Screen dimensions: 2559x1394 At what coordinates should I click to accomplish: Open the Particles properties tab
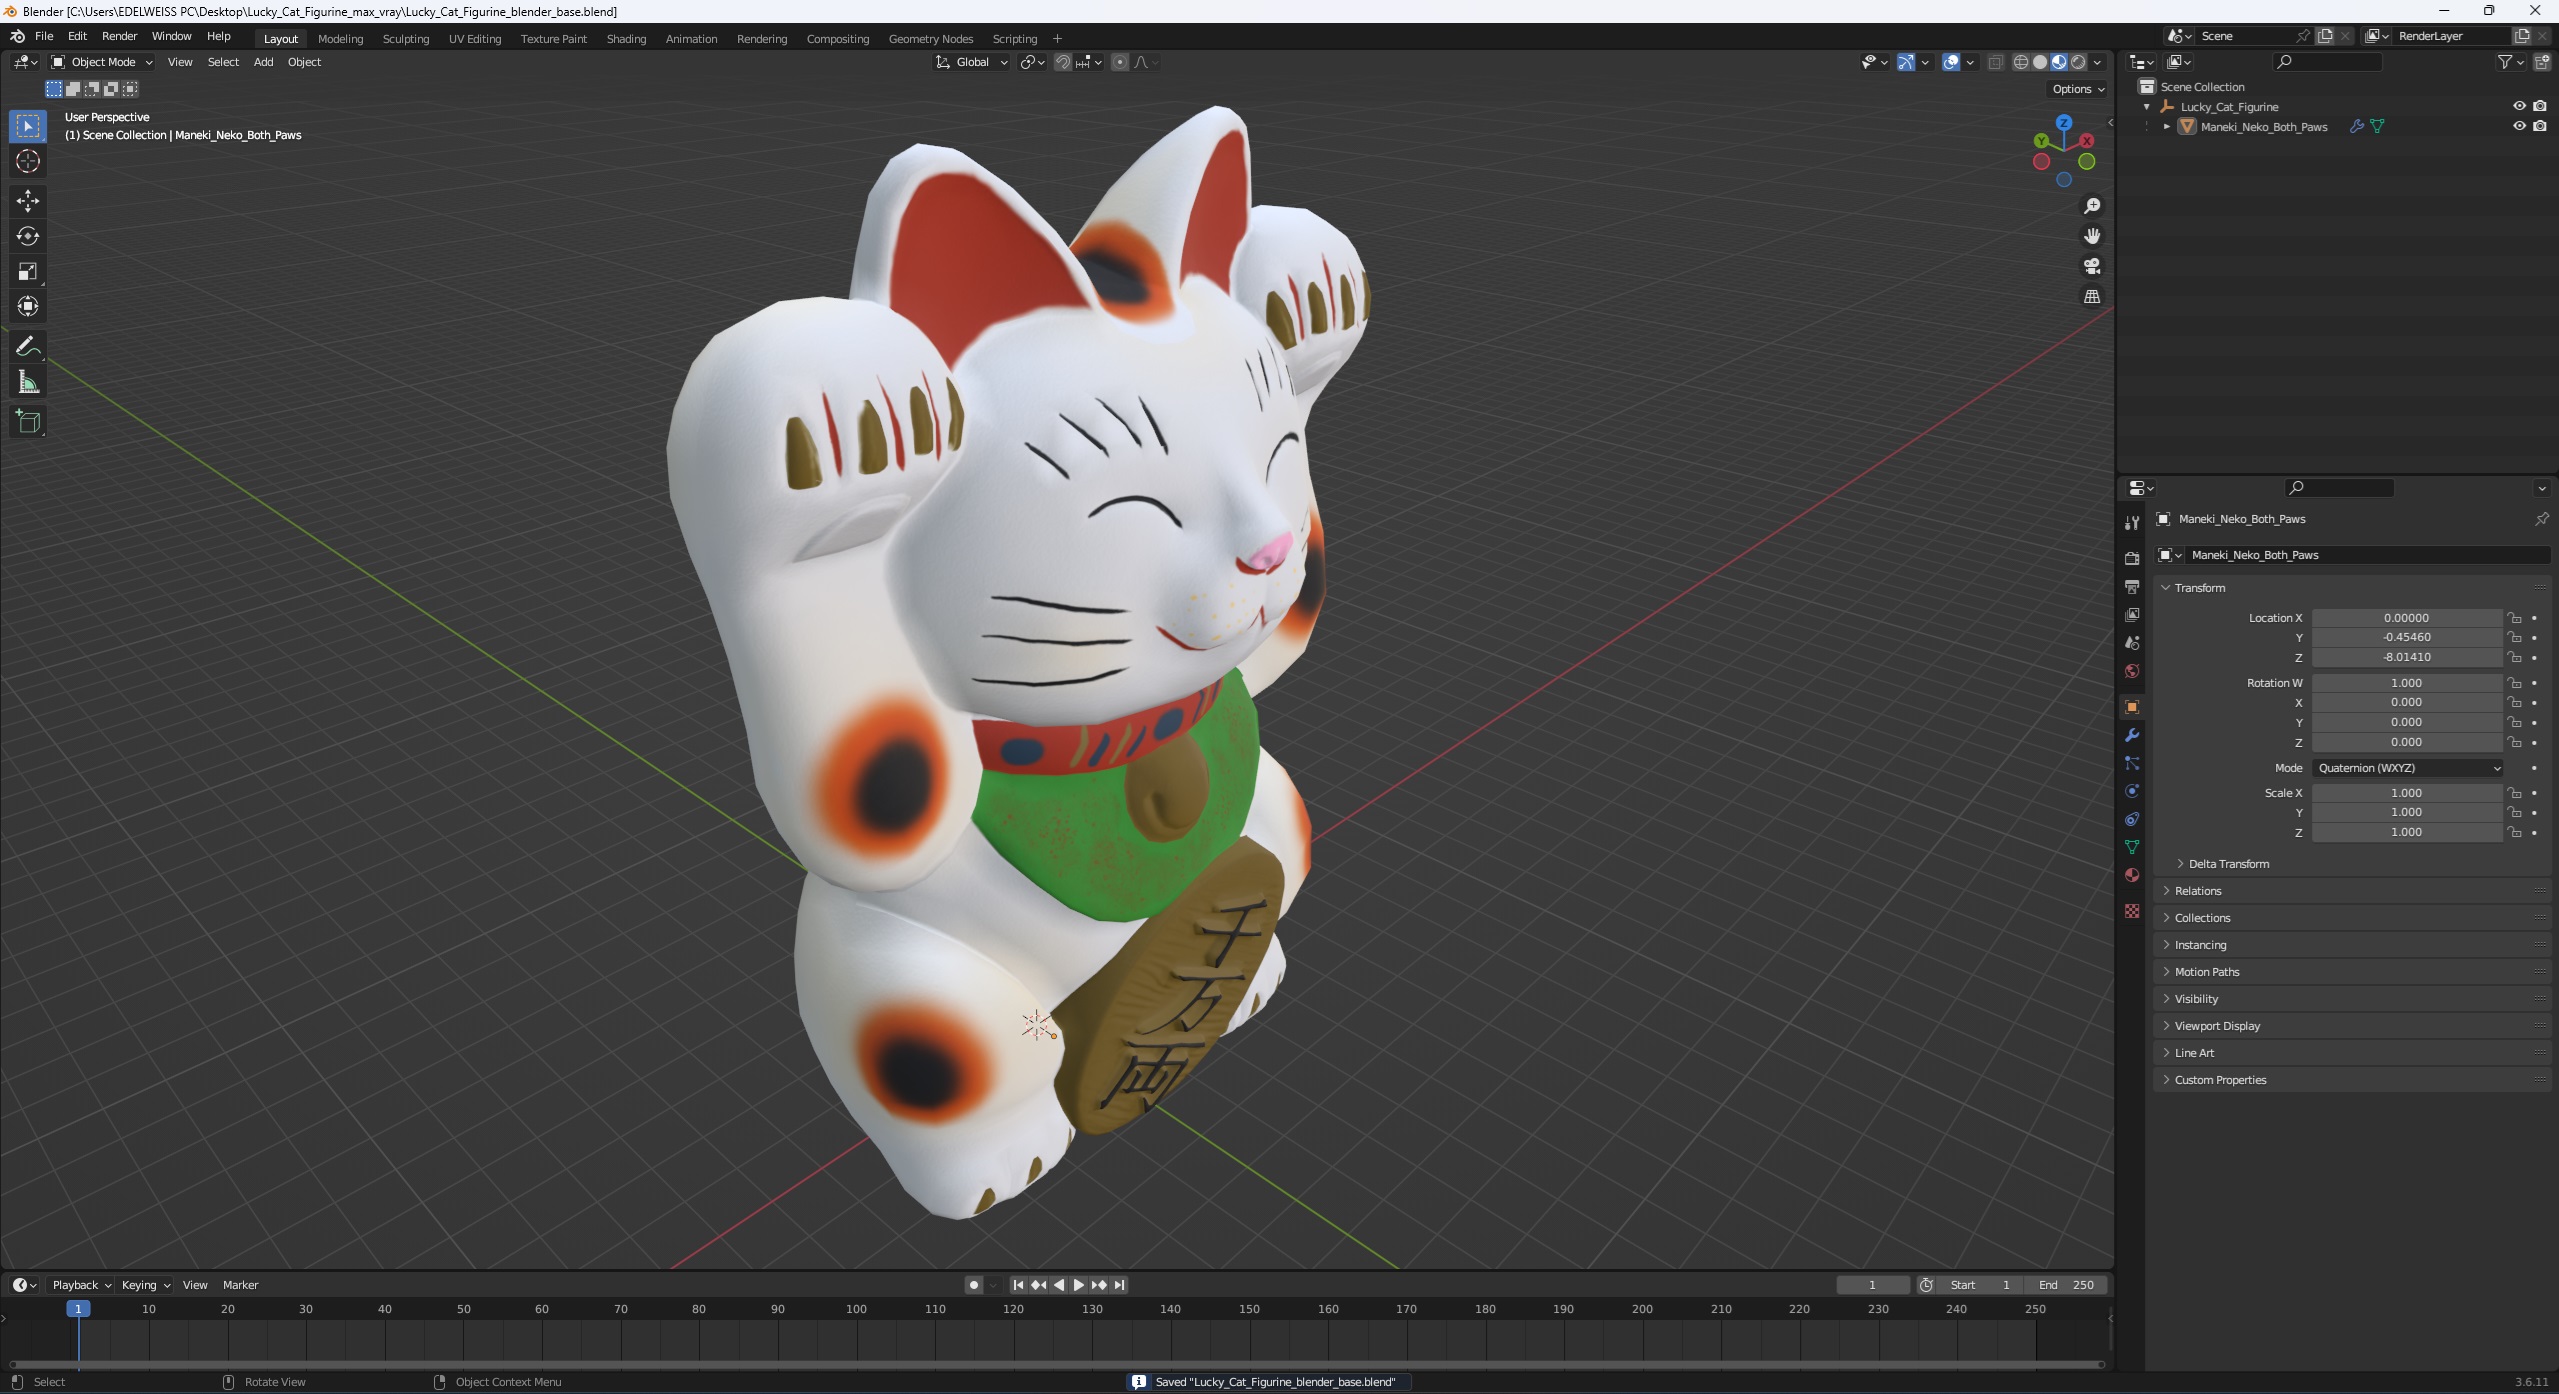[x=2132, y=763]
